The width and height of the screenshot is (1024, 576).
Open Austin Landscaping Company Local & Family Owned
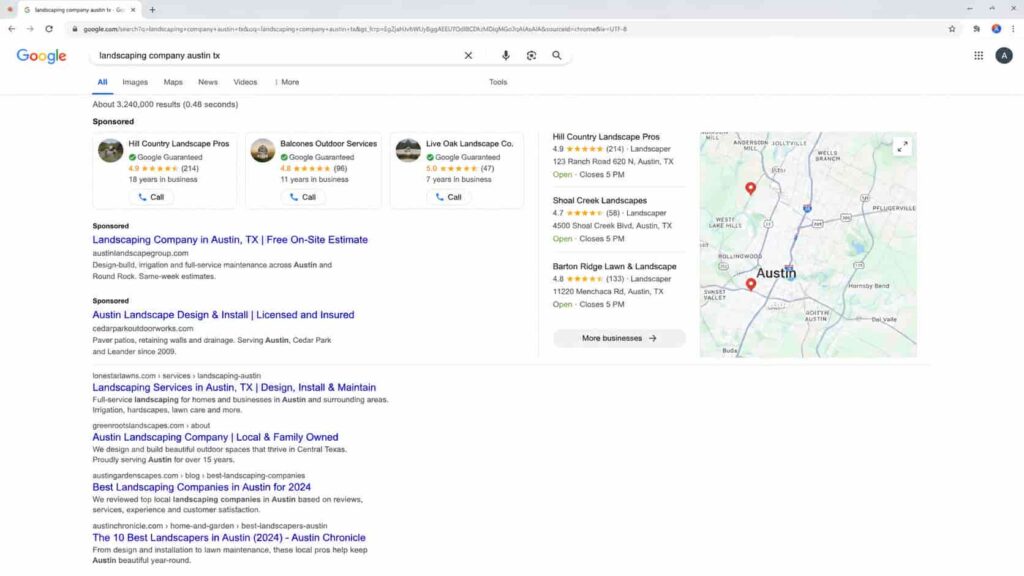[215, 437]
